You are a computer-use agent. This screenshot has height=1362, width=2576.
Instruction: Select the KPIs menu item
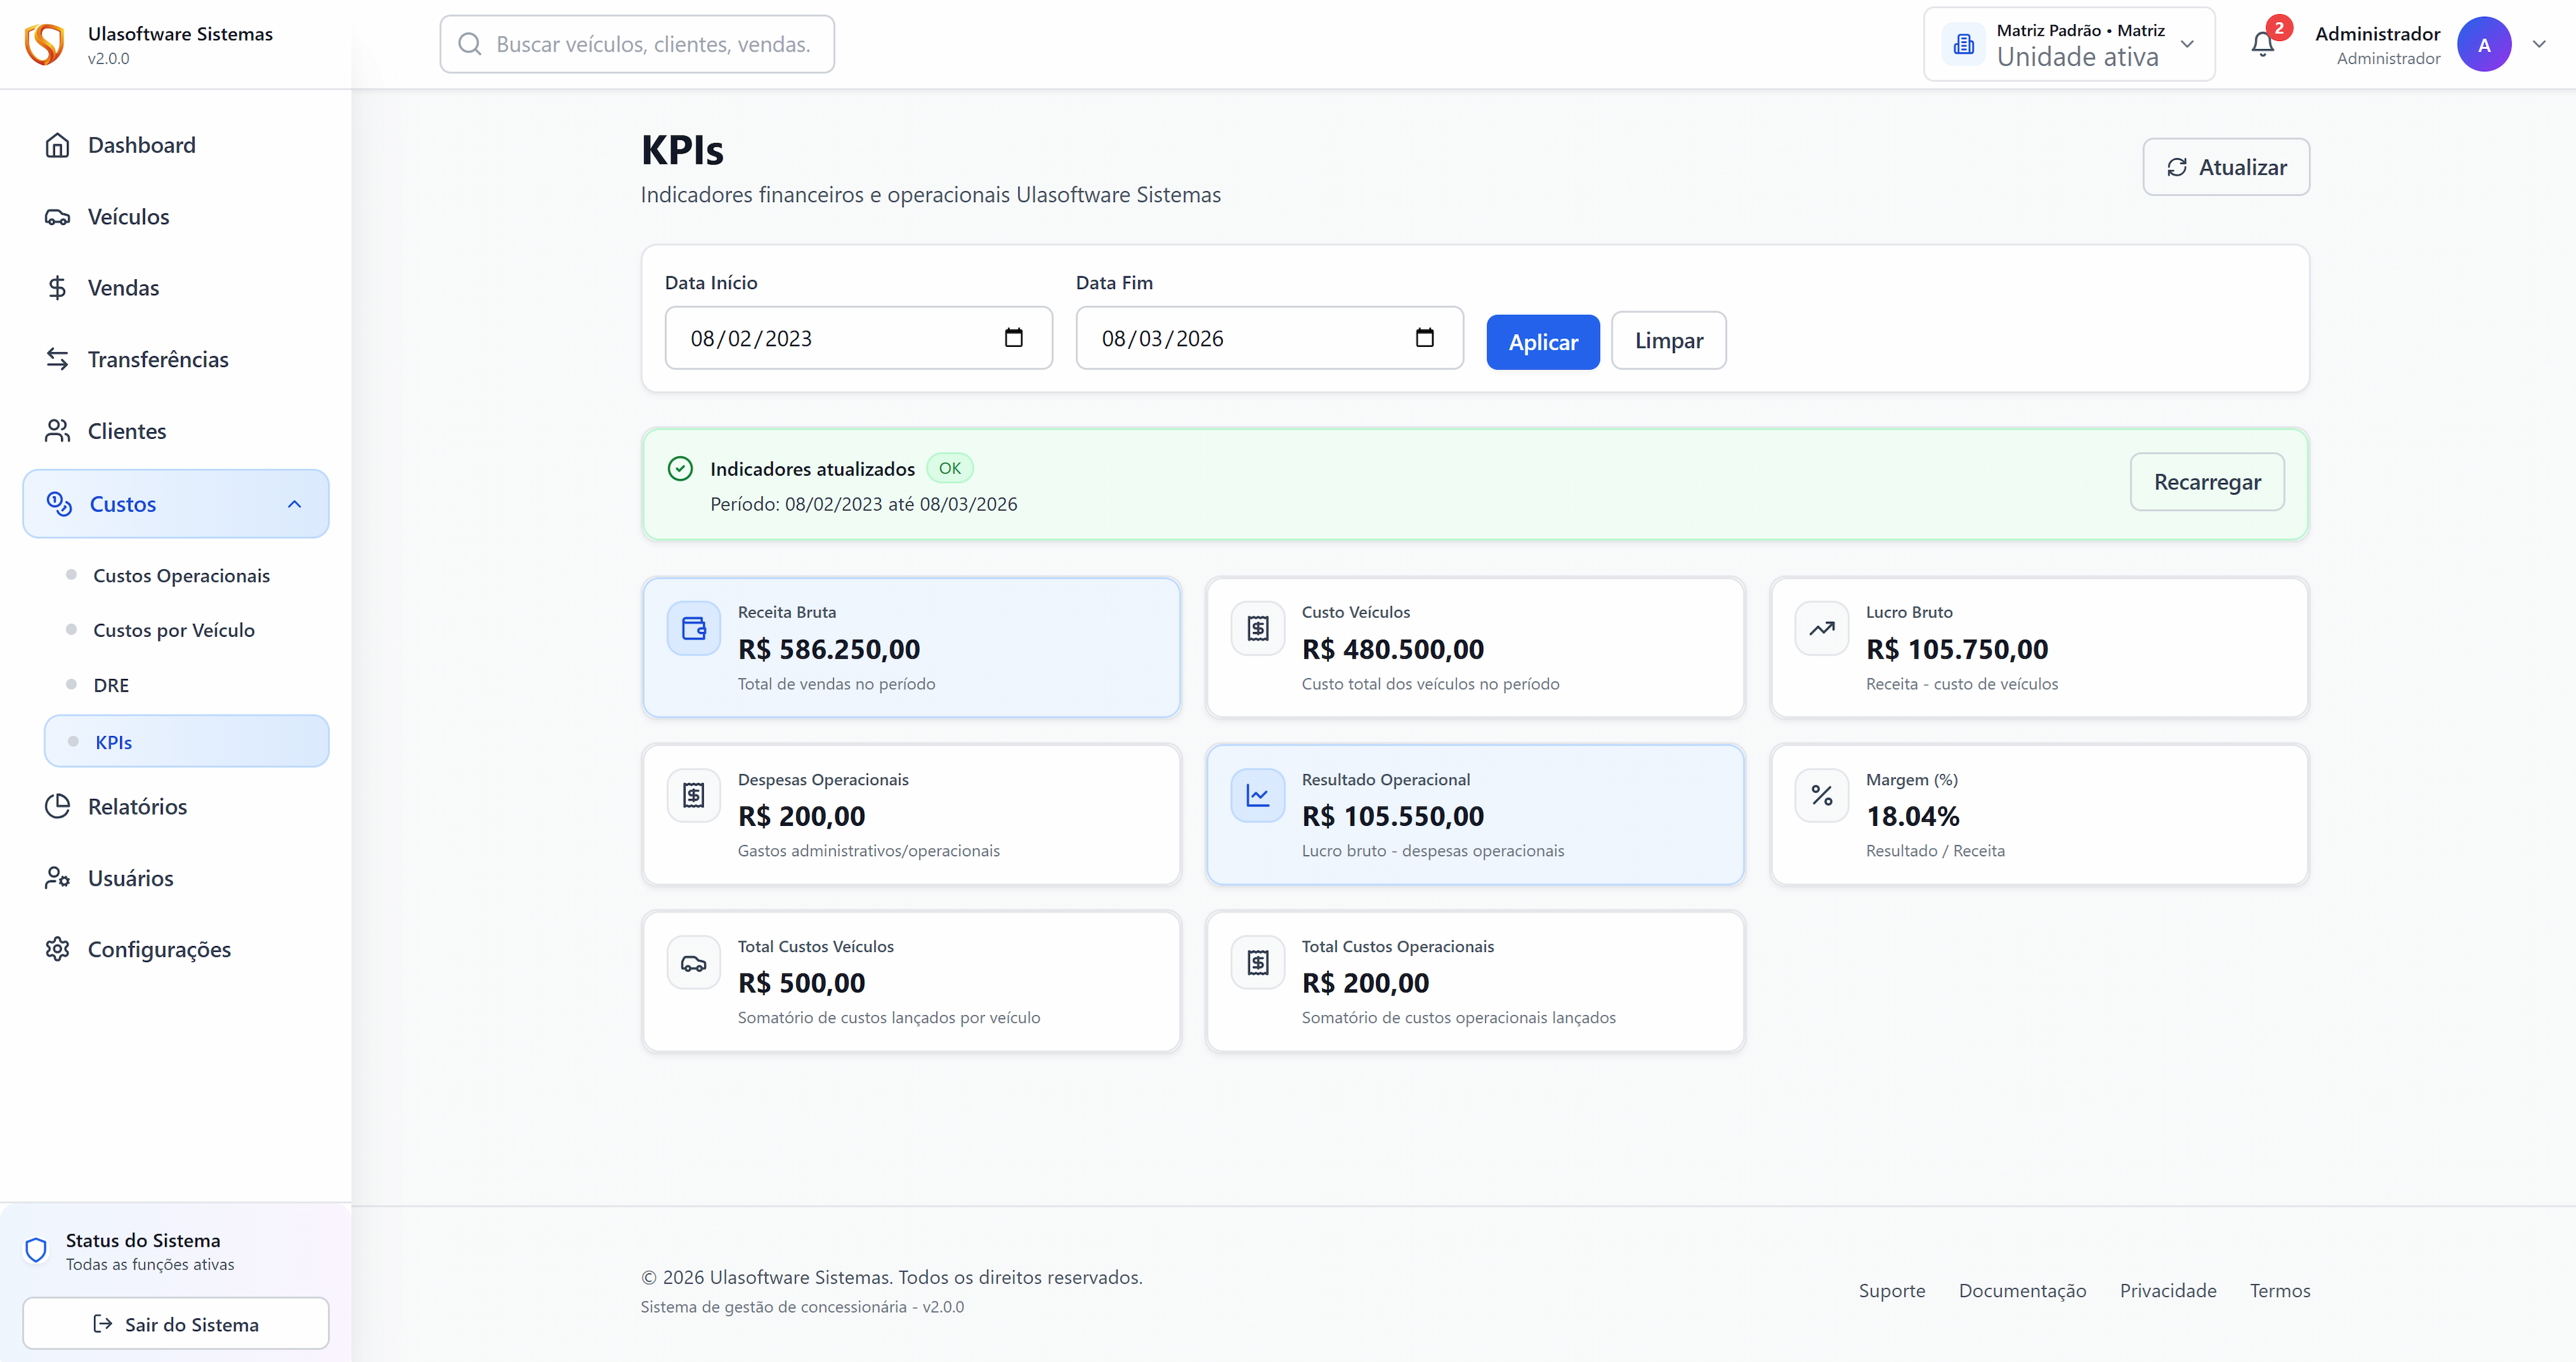click(113, 742)
